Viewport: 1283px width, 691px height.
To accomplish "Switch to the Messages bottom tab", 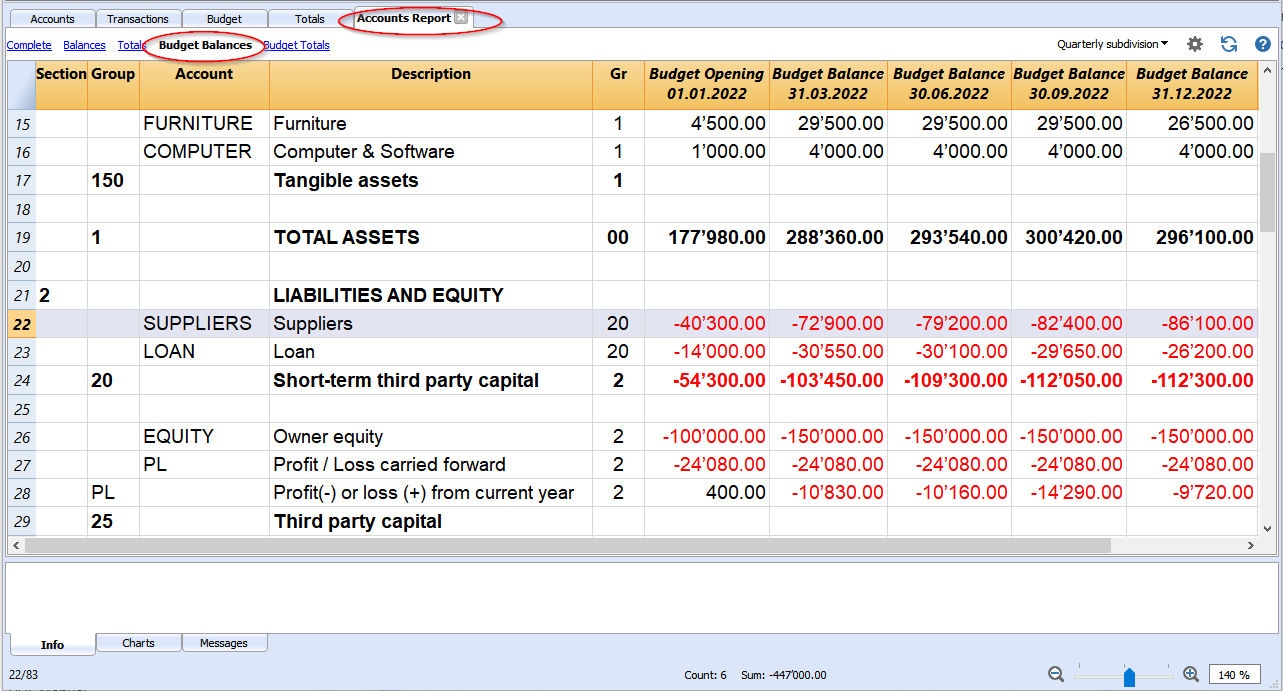I will click(224, 643).
